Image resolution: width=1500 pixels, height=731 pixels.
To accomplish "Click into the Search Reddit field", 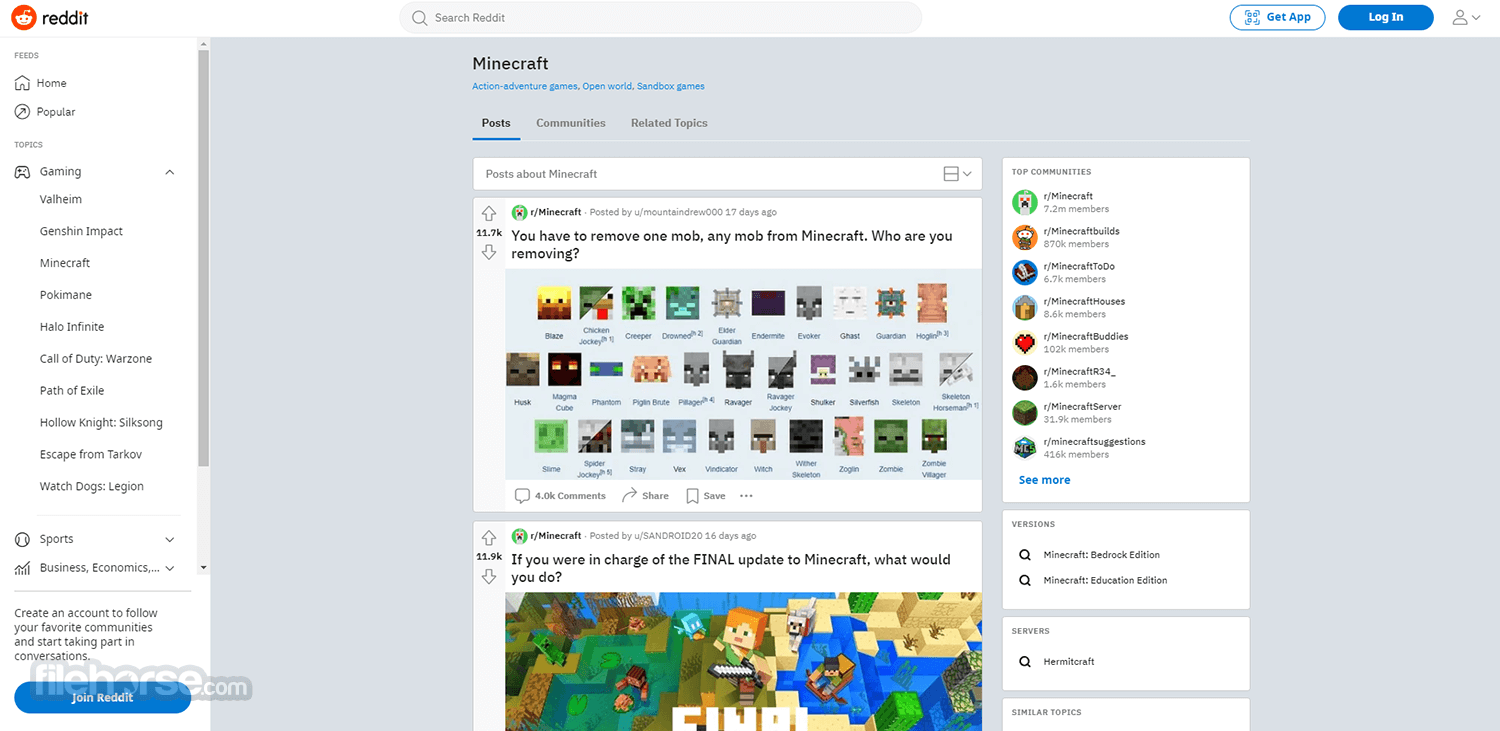I will [x=660, y=18].
